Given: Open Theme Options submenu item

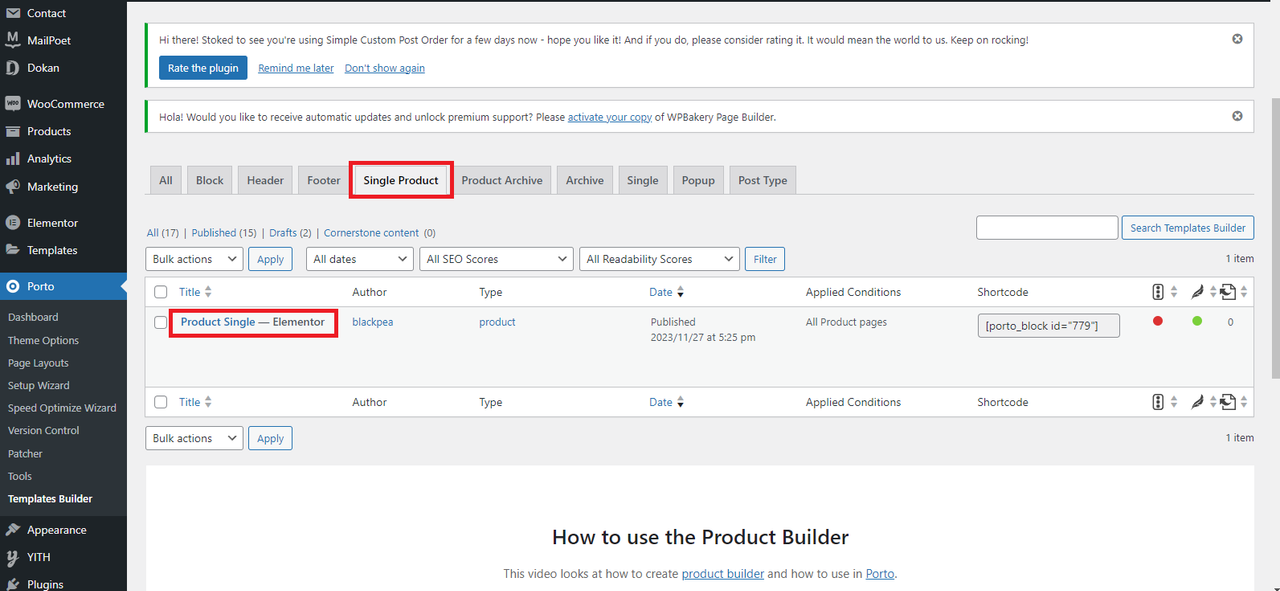Looking at the screenshot, I should click(x=43, y=340).
